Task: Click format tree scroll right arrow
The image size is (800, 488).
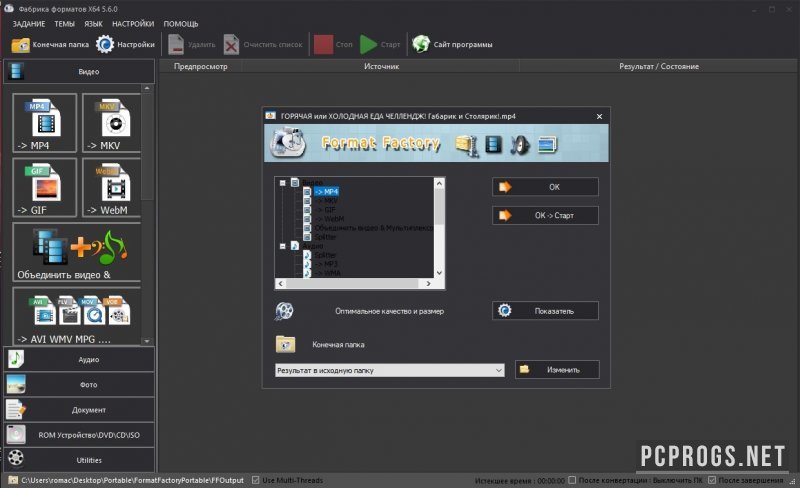Action: tap(429, 283)
